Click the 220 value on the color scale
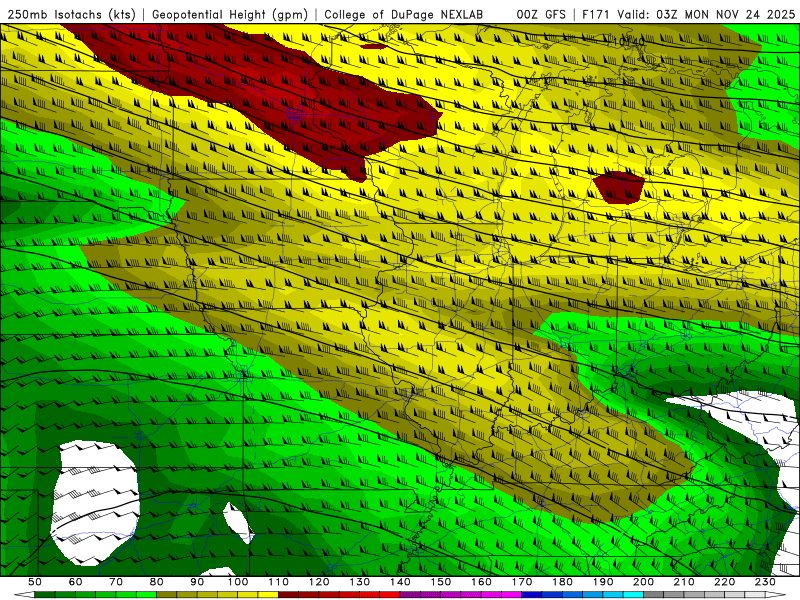800x600 pixels. pos(724,582)
